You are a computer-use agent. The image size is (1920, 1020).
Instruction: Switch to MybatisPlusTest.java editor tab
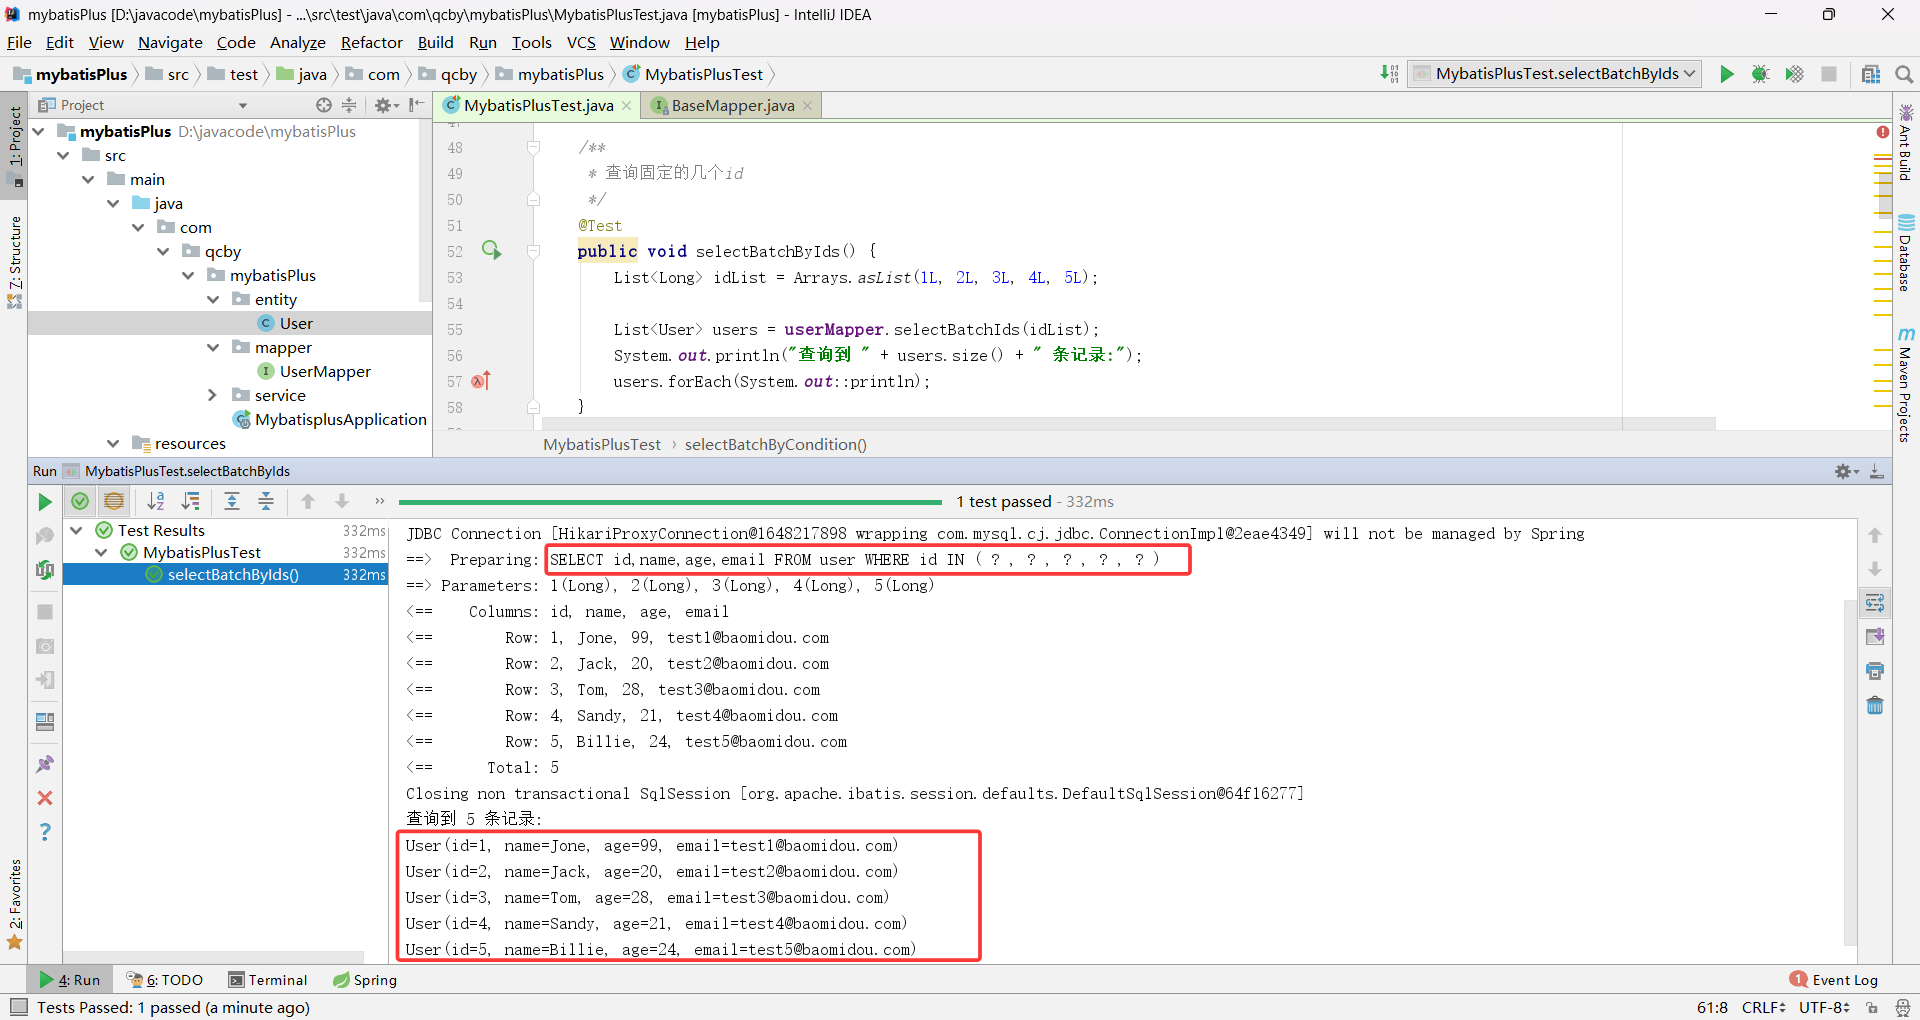[x=538, y=105]
